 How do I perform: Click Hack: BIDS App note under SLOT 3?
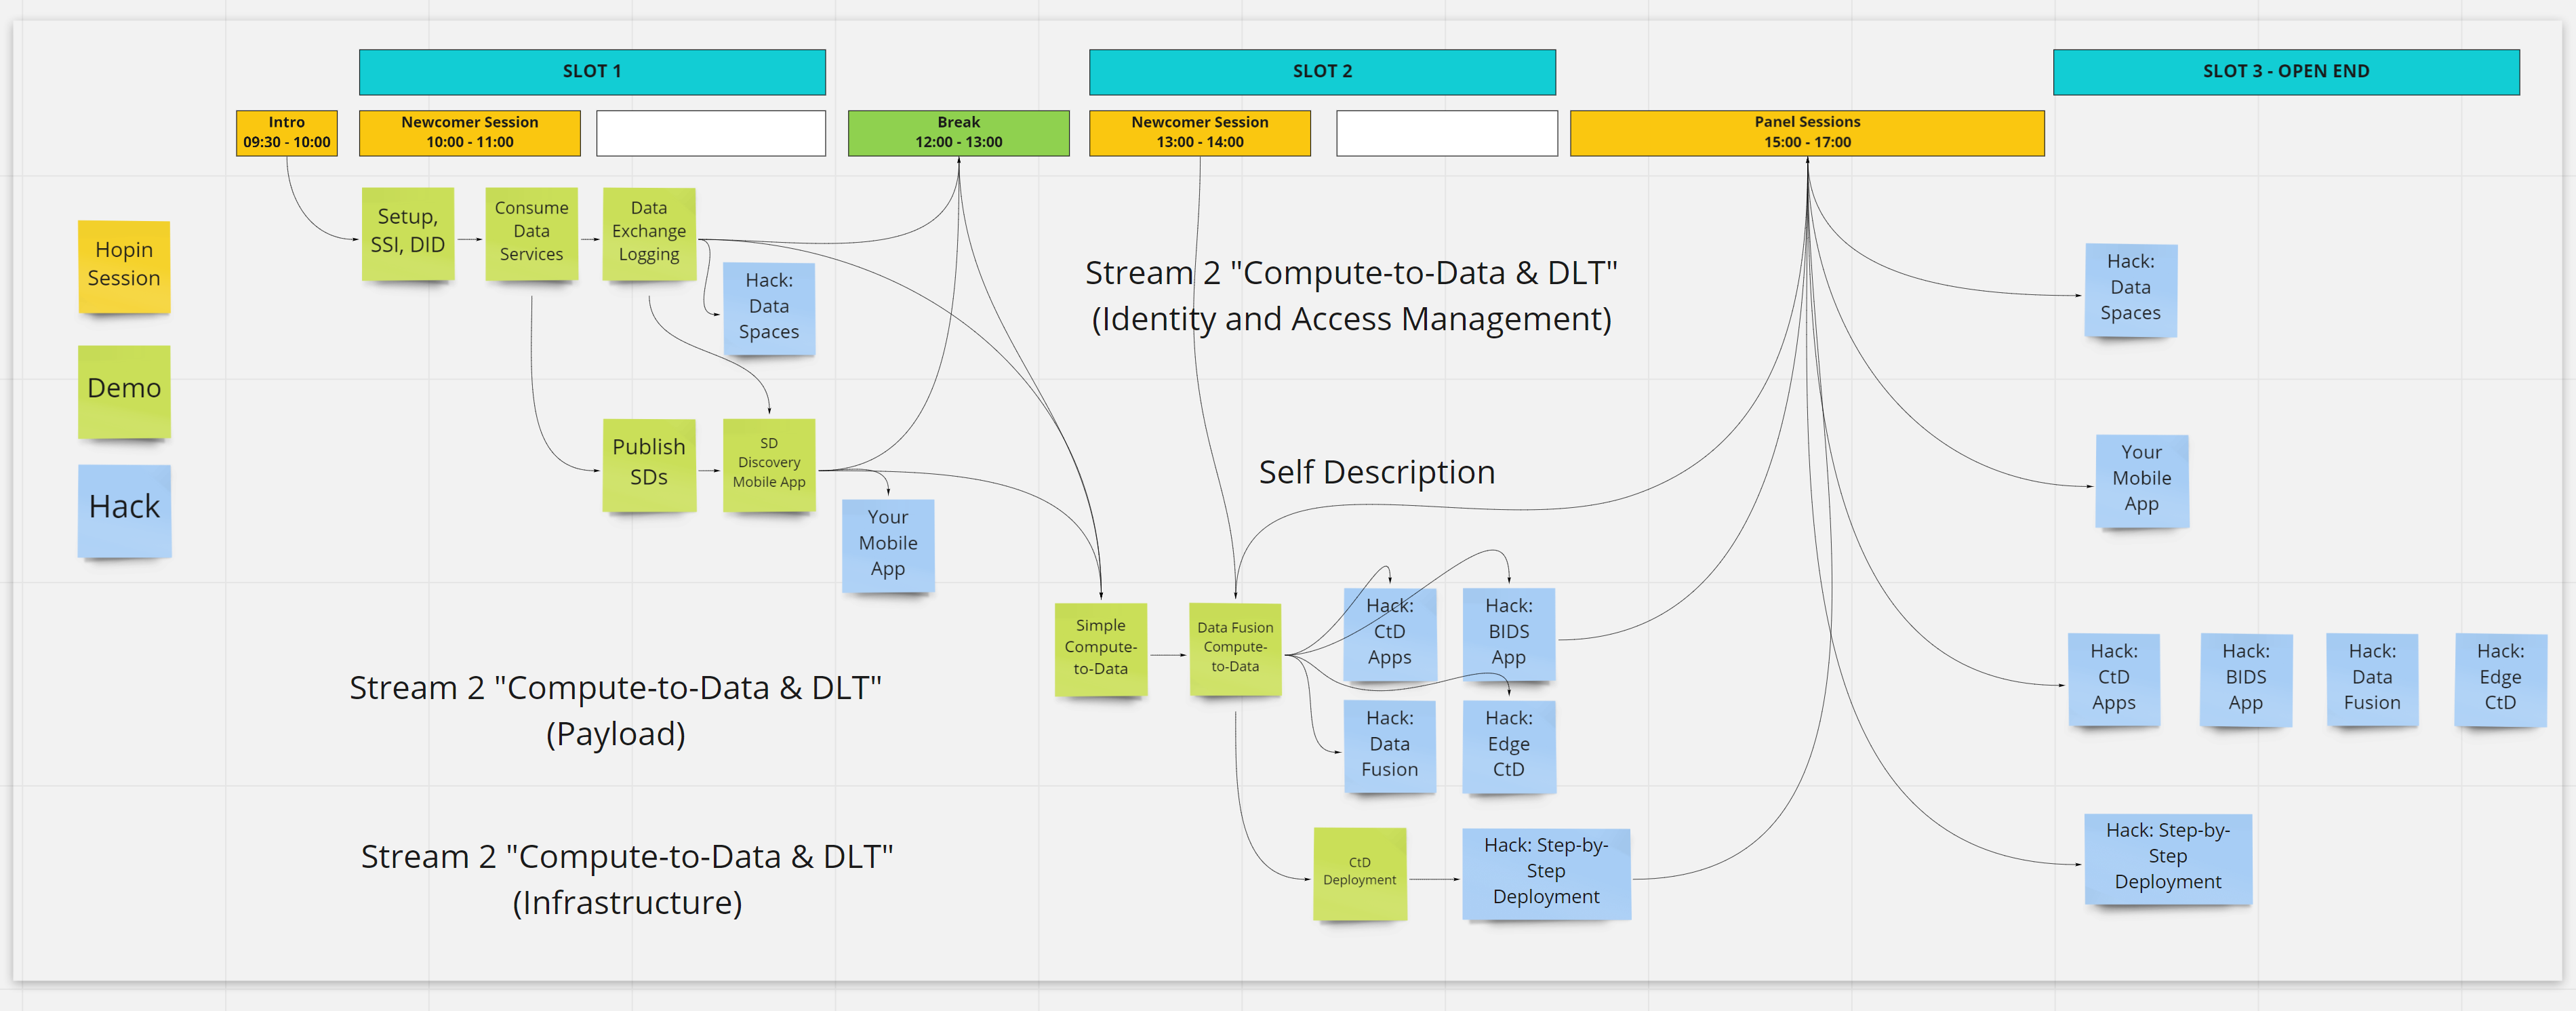click(x=2246, y=679)
